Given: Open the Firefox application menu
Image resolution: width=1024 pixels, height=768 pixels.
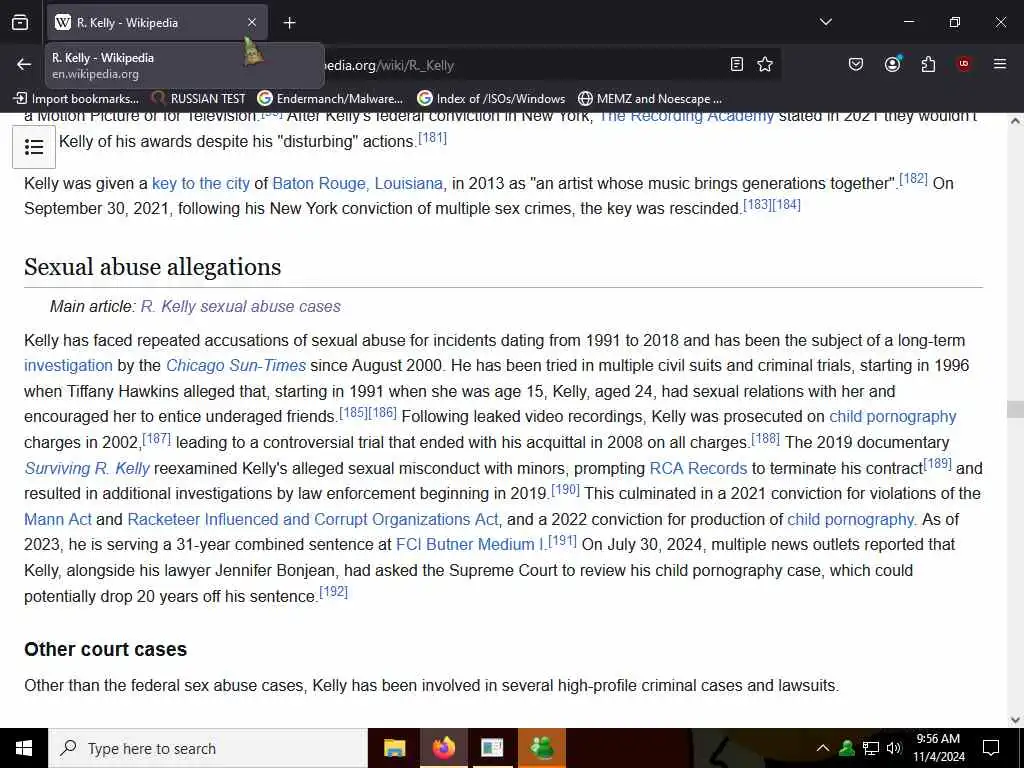Looking at the screenshot, I should (x=1000, y=64).
